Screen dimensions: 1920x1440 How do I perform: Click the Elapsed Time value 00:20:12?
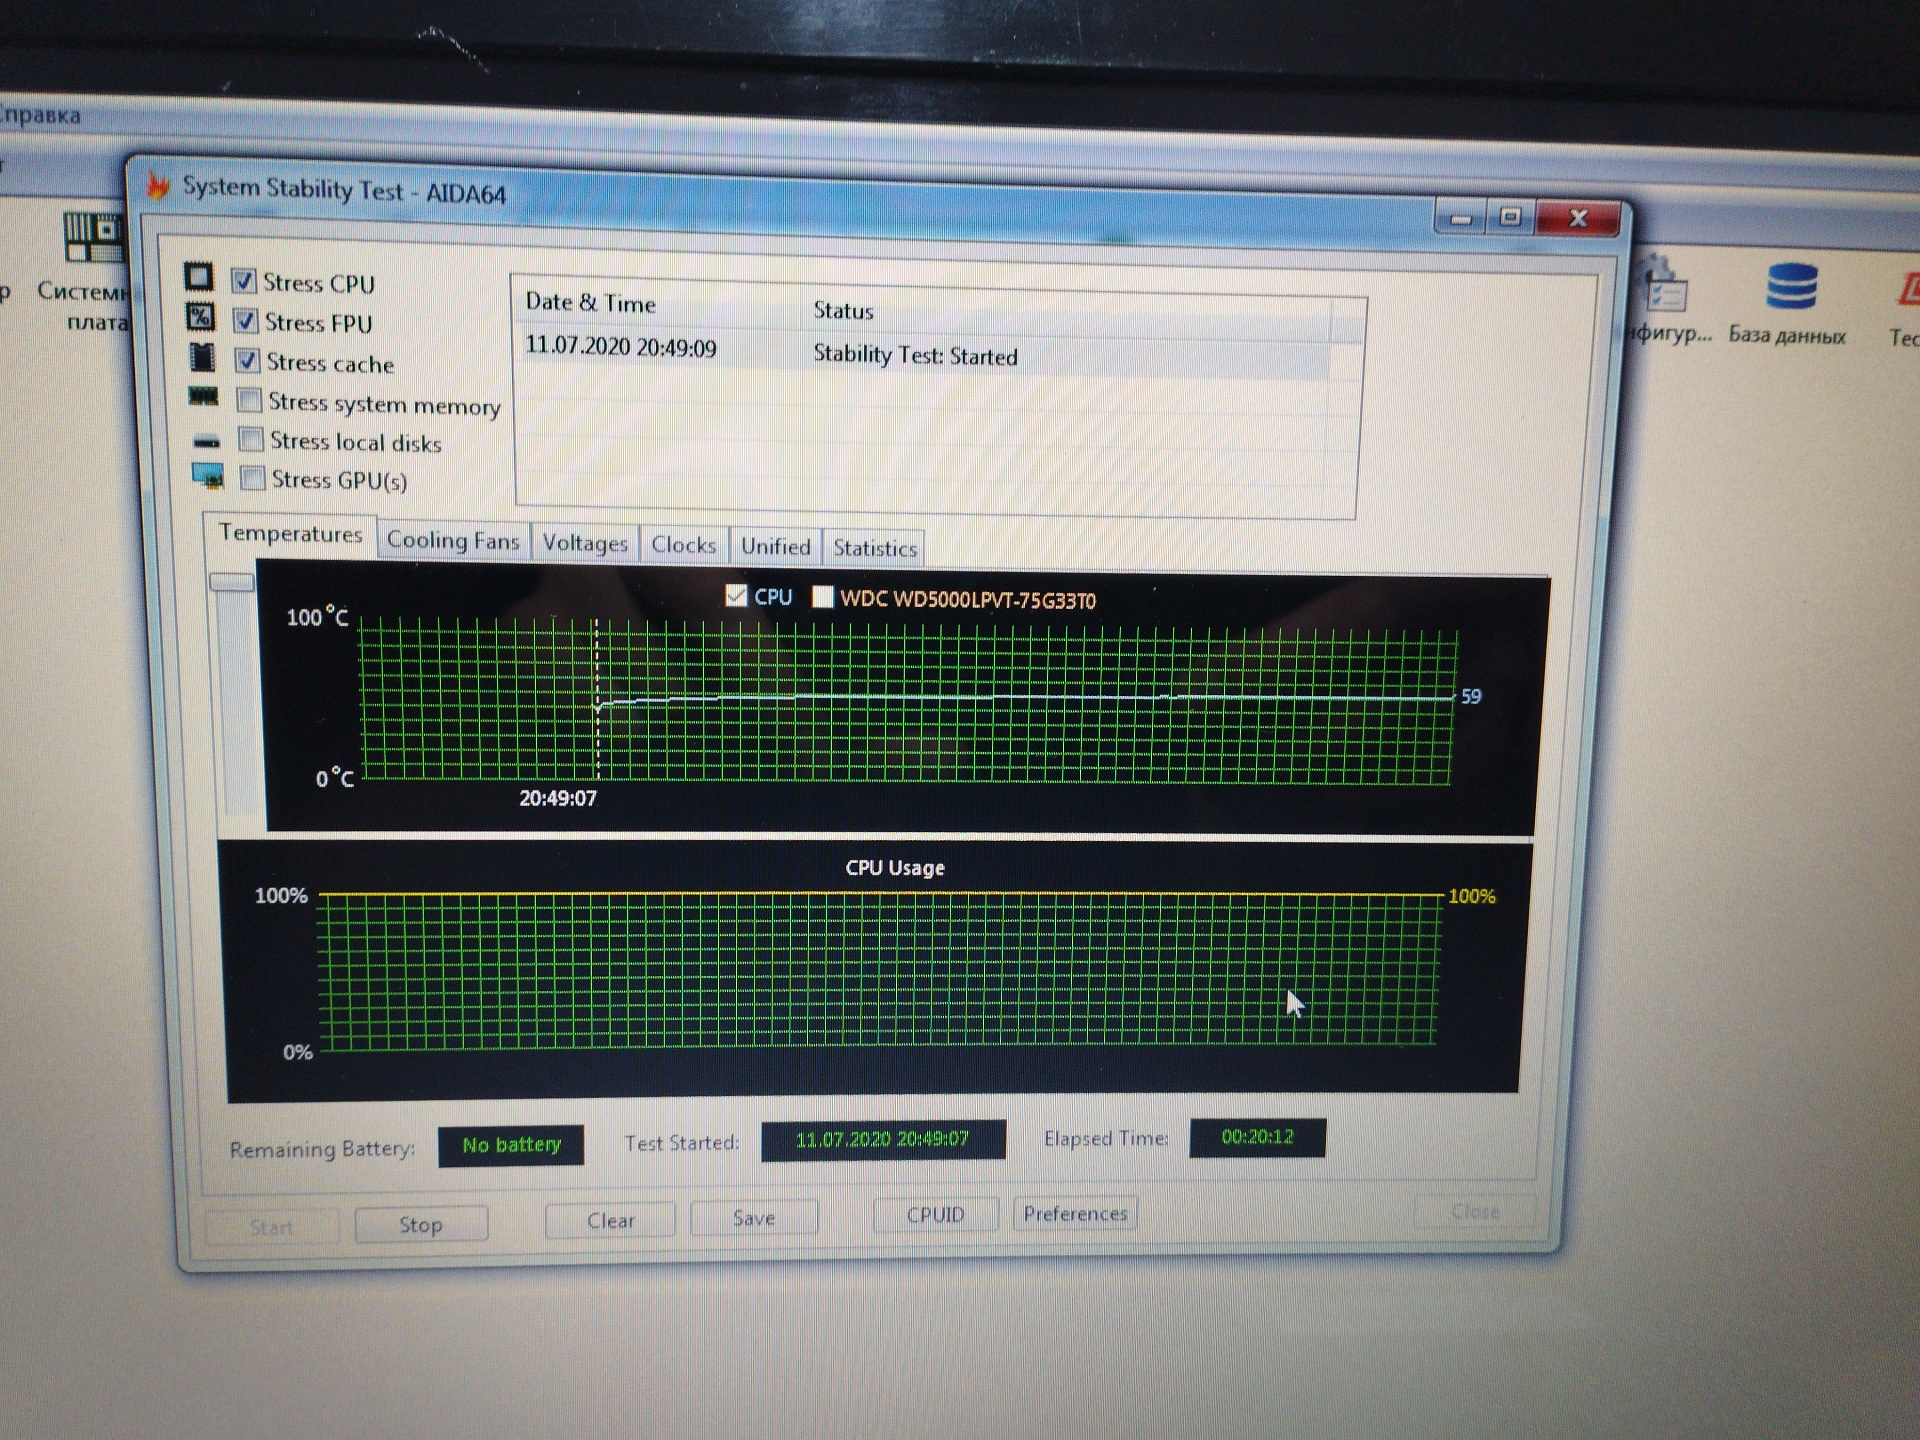tap(1257, 1137)
